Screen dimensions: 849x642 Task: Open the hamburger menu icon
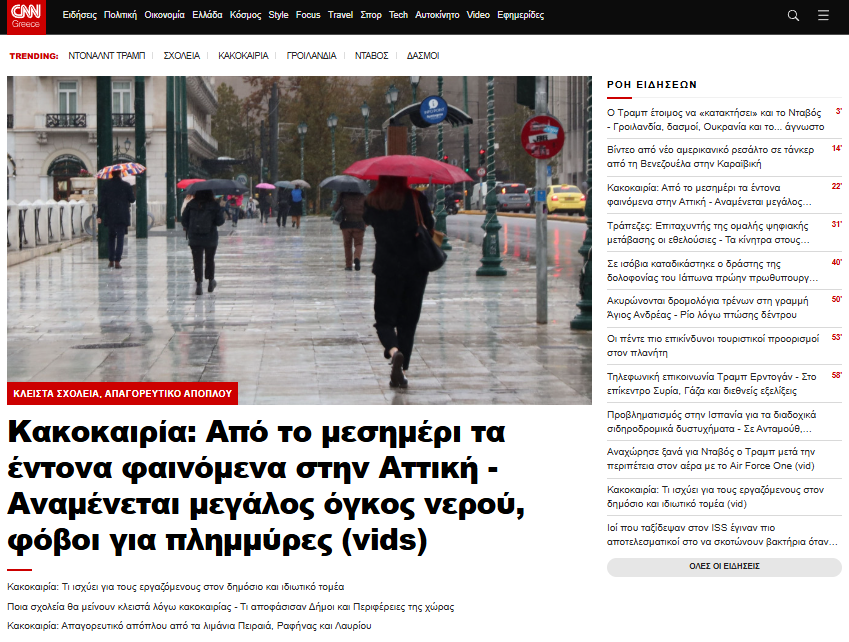click(x=823, y=15)
